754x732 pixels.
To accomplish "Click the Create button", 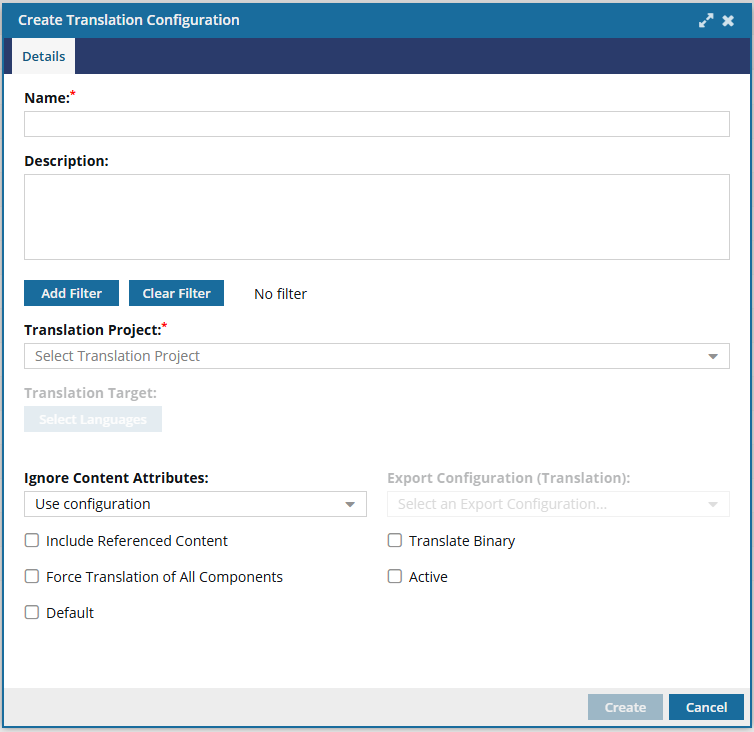I will (x=625, y=707).
